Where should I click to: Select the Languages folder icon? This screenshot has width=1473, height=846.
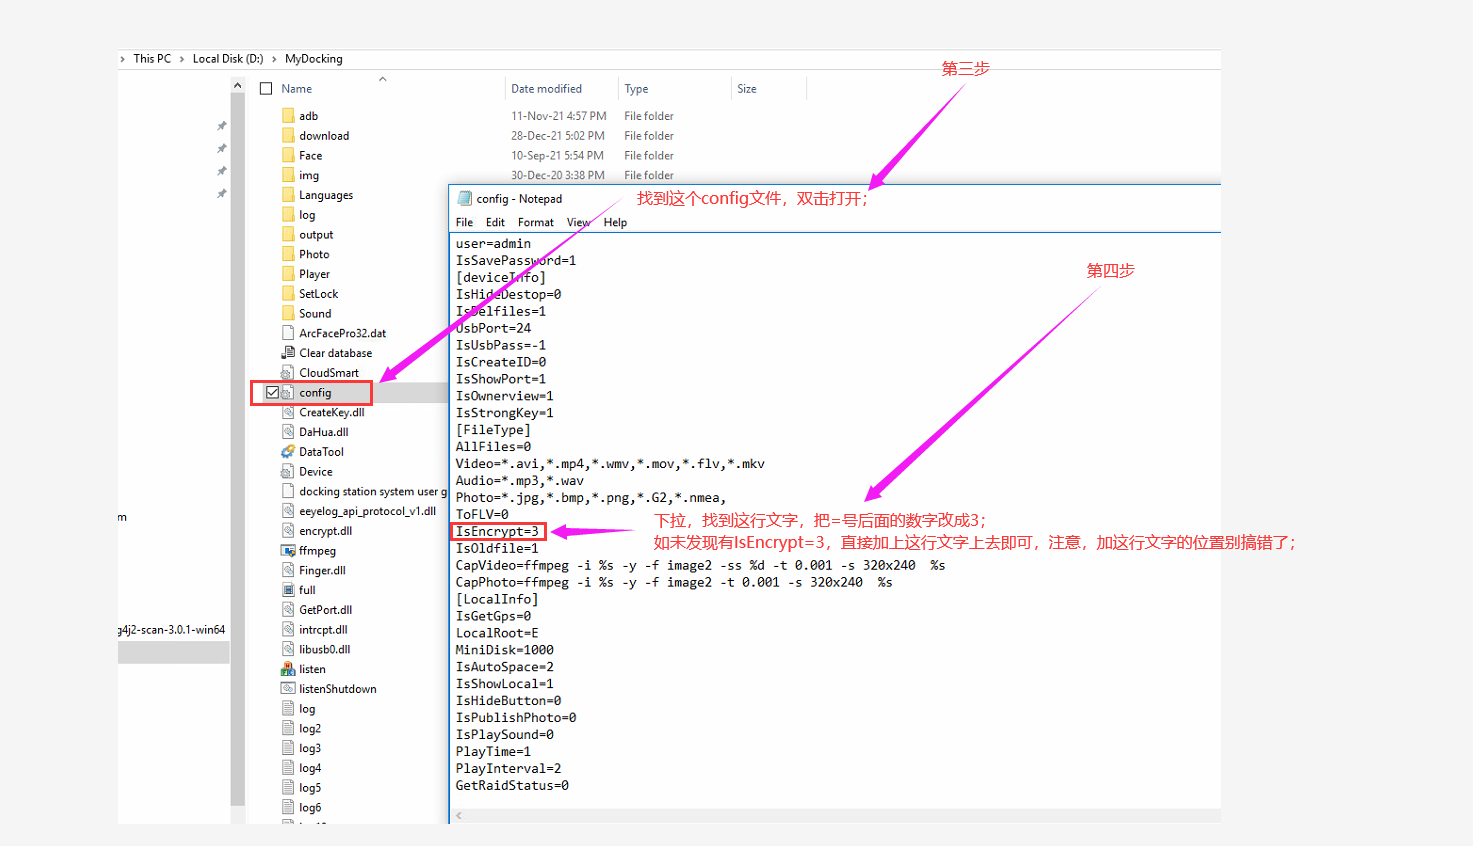[x=288, y=195]
